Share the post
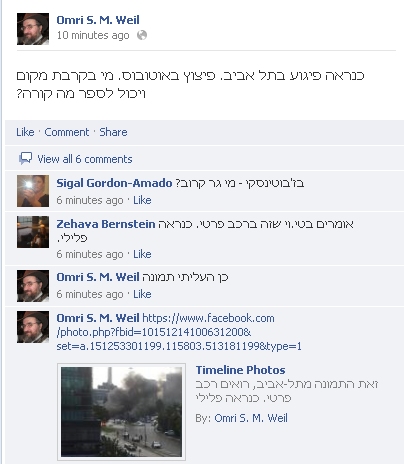 click(x=113, y=132)
